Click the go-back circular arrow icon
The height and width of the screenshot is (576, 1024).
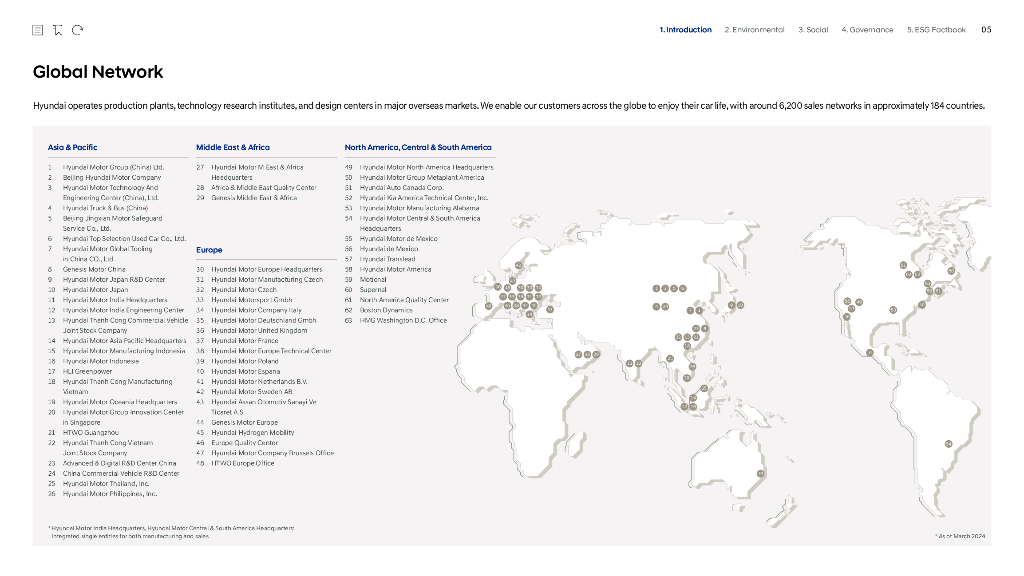pyautogui.click(x=78, y=30)
